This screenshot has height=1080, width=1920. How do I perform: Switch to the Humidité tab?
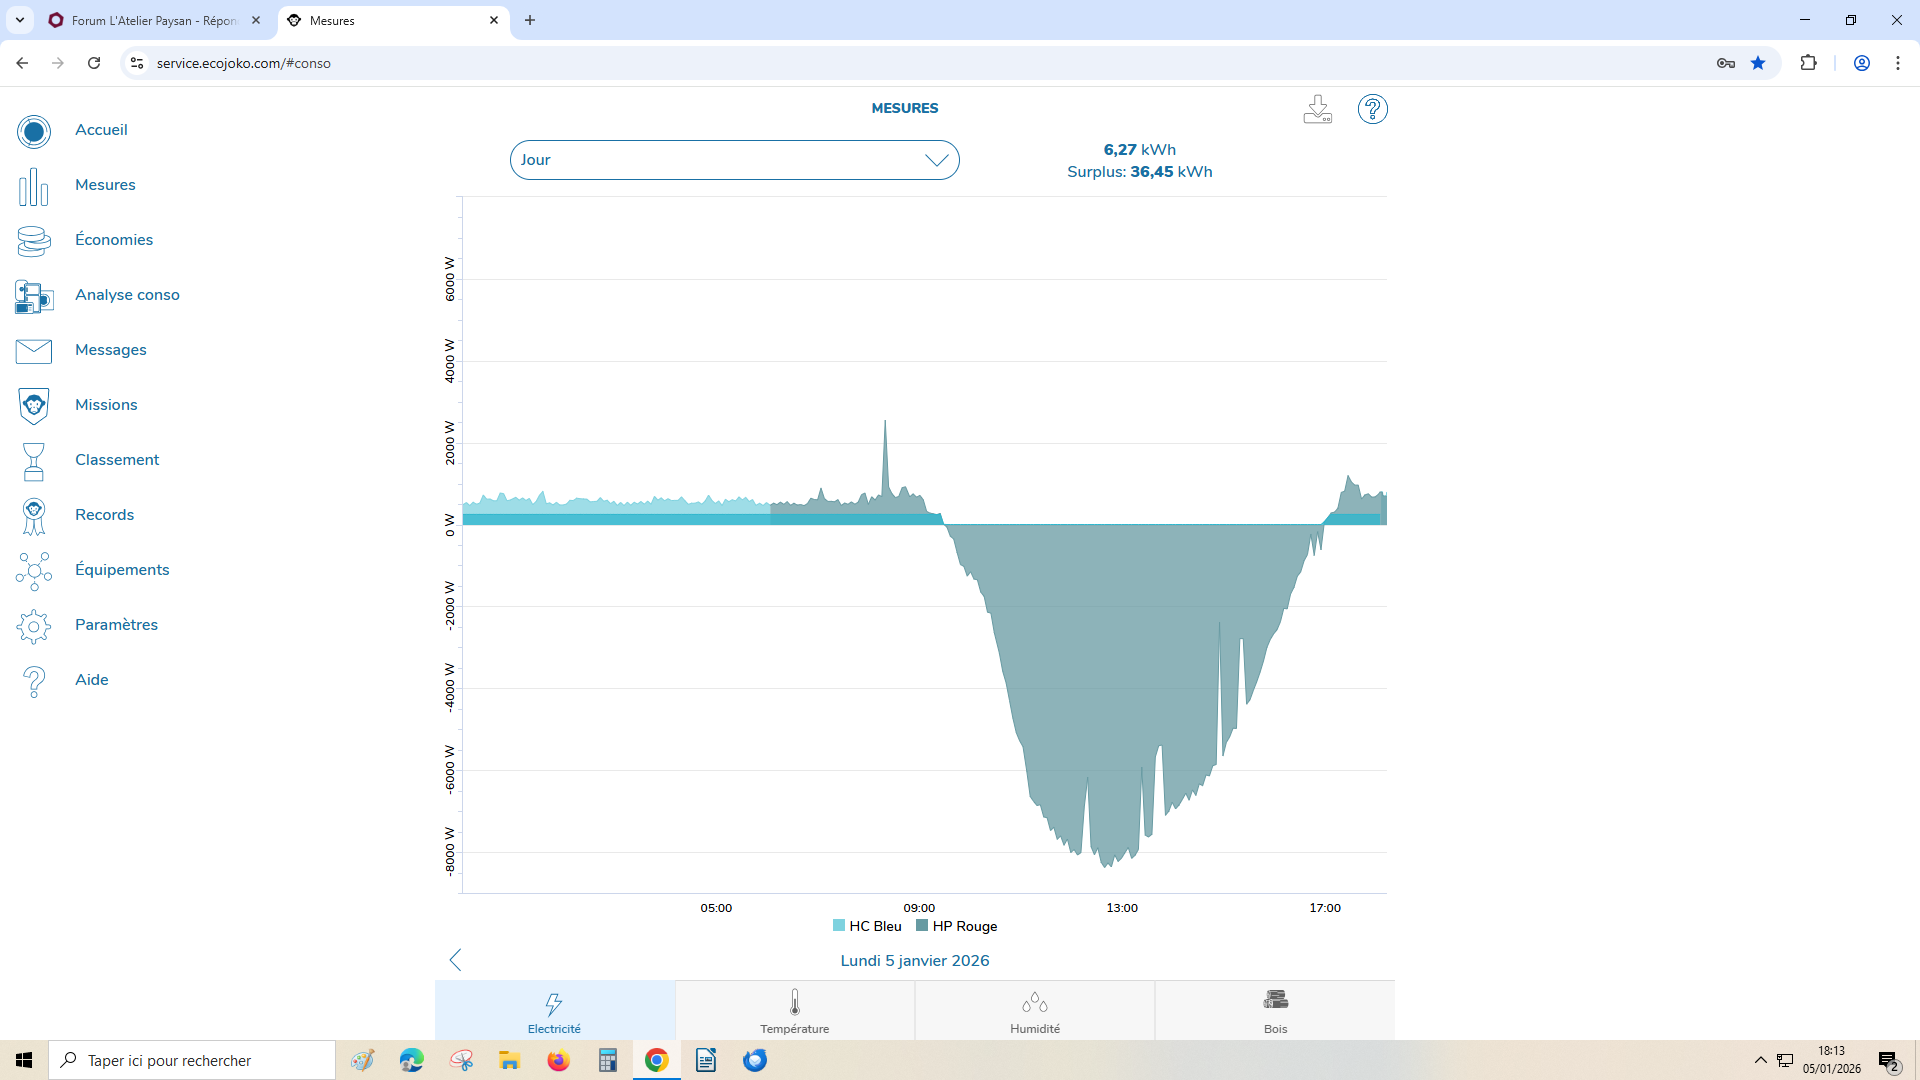tap(1034, 1010)
